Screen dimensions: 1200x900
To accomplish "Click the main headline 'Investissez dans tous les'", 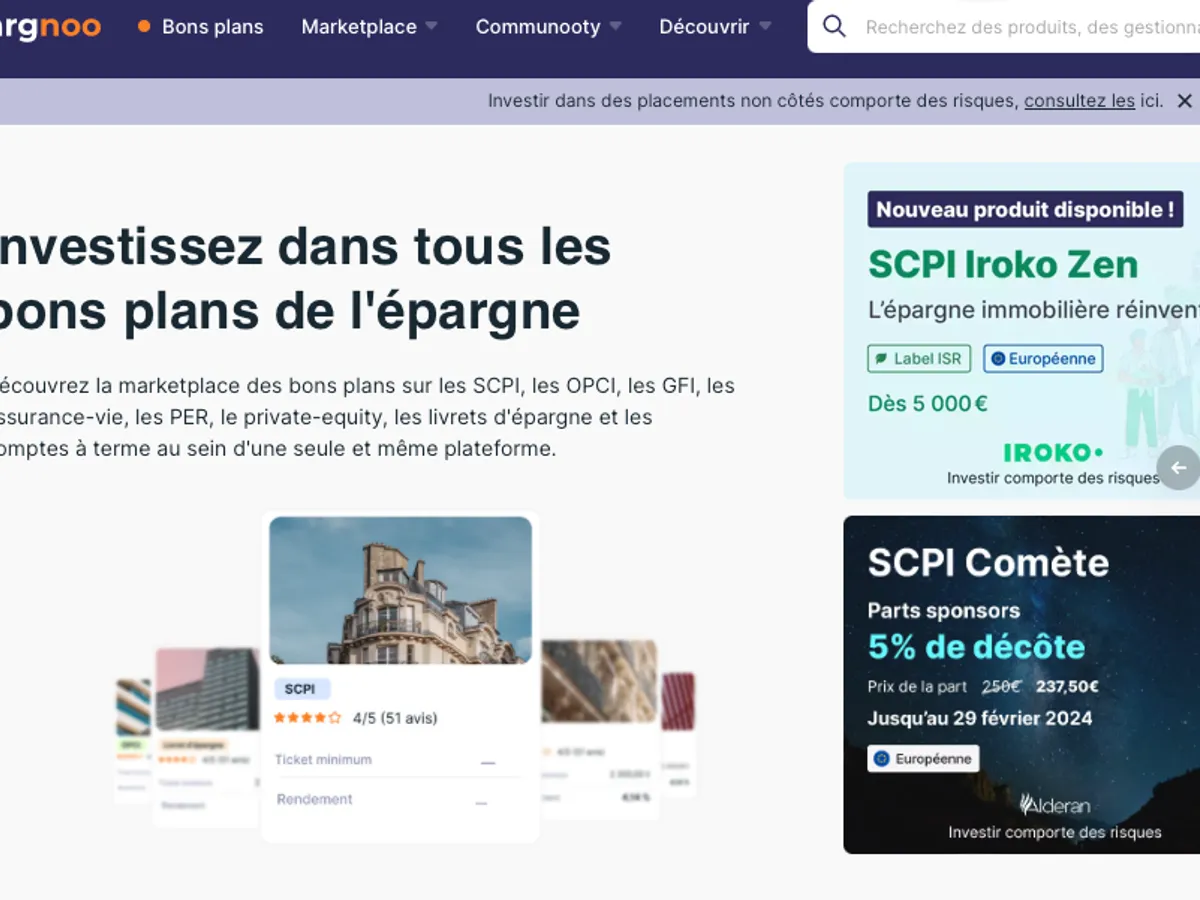I will click(x=304, y=246).
